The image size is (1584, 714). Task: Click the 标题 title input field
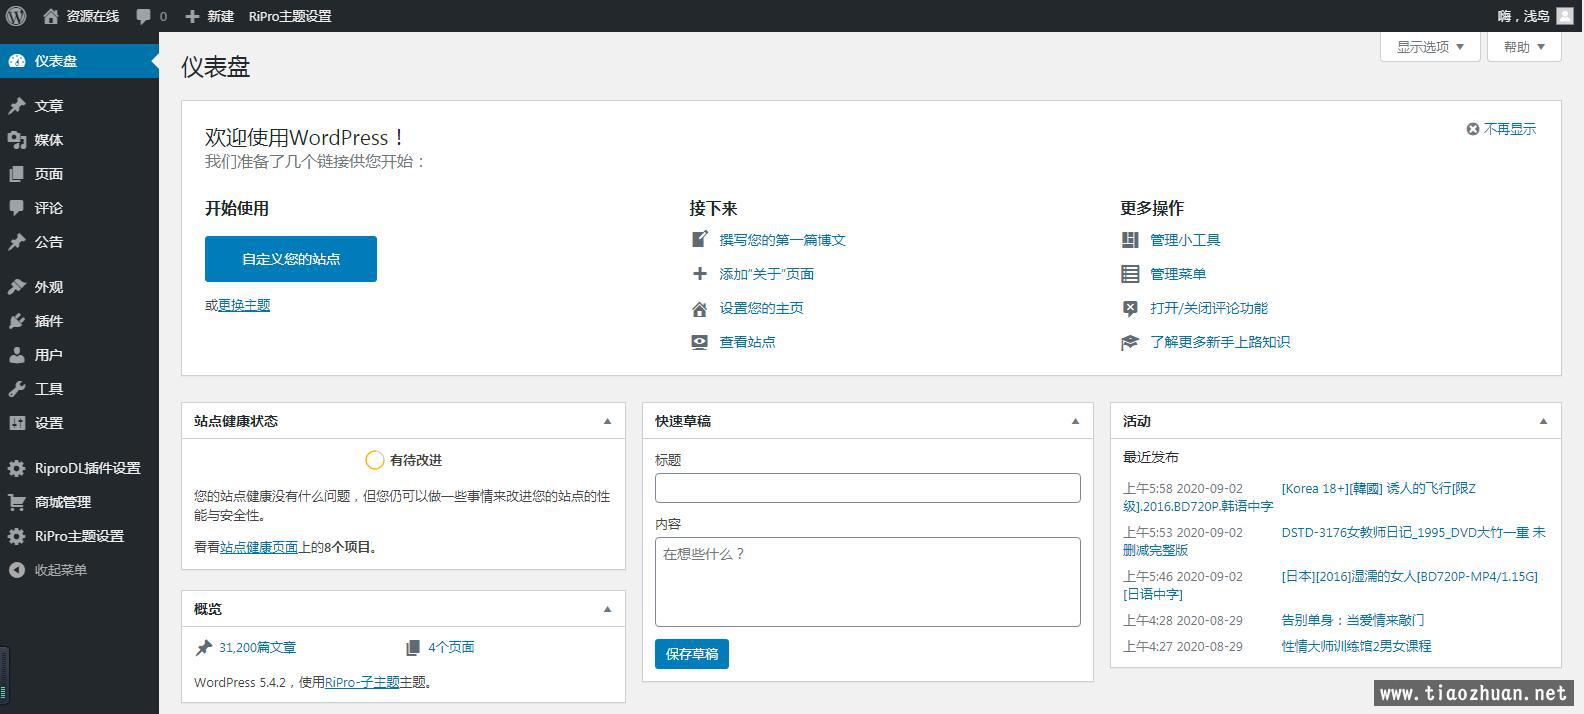868,488
